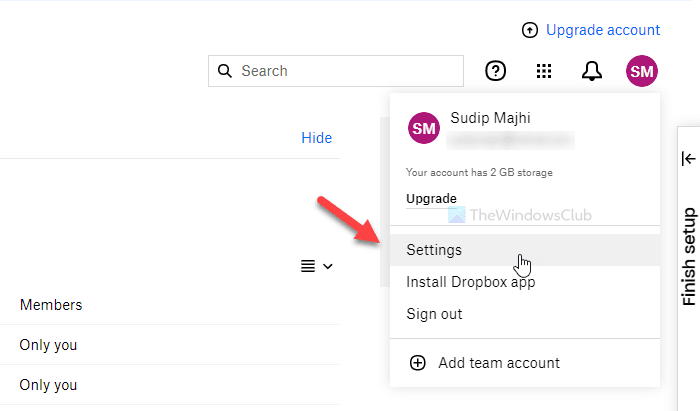Click the Members column header

coord(51,305)
